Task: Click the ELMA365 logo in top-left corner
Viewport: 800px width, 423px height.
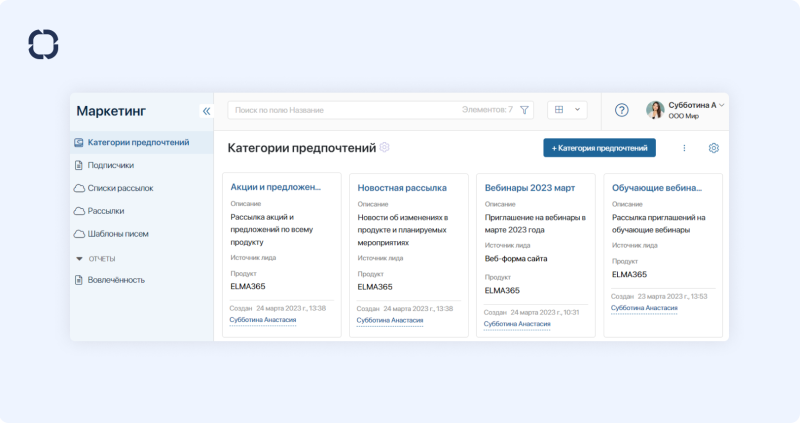Action: coord(43,44)
